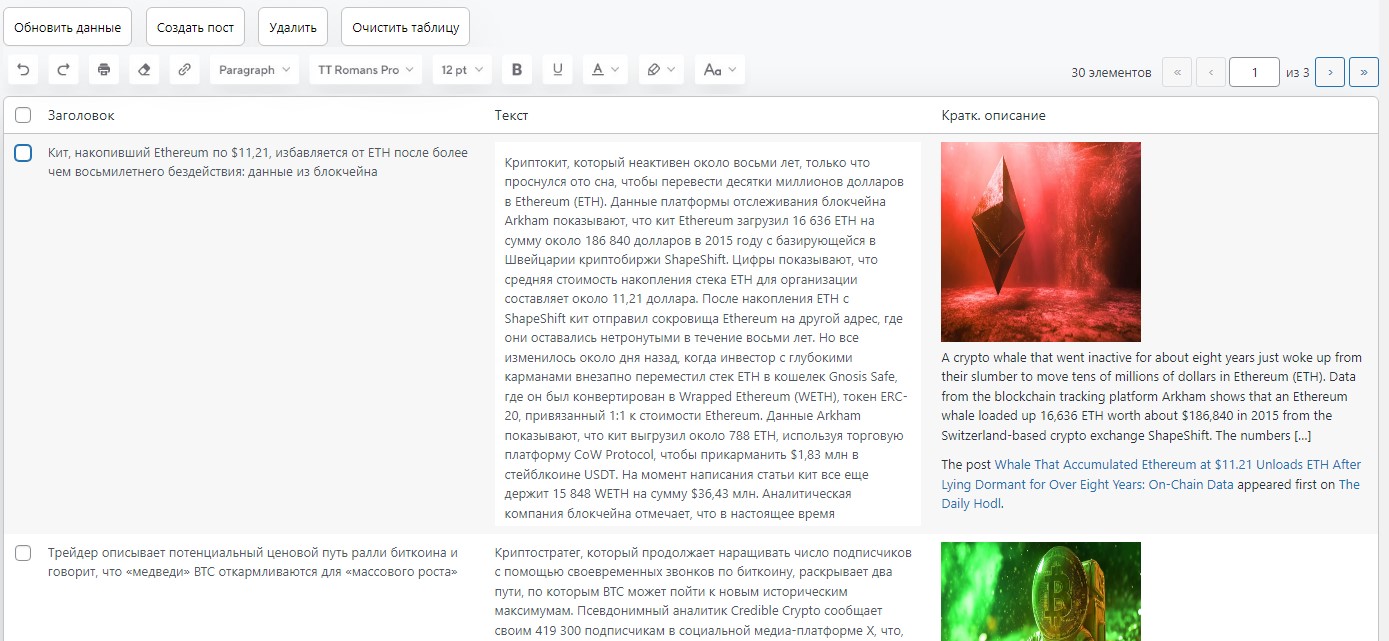Open the Whale That Accumulated Ethereum link
The width and height of the screenshot is (1389, 641).
1151,474
